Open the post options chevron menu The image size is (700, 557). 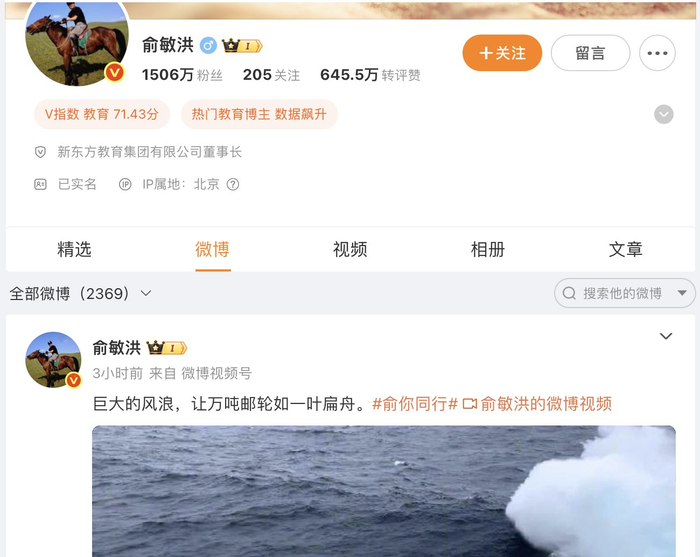point(666,336)
